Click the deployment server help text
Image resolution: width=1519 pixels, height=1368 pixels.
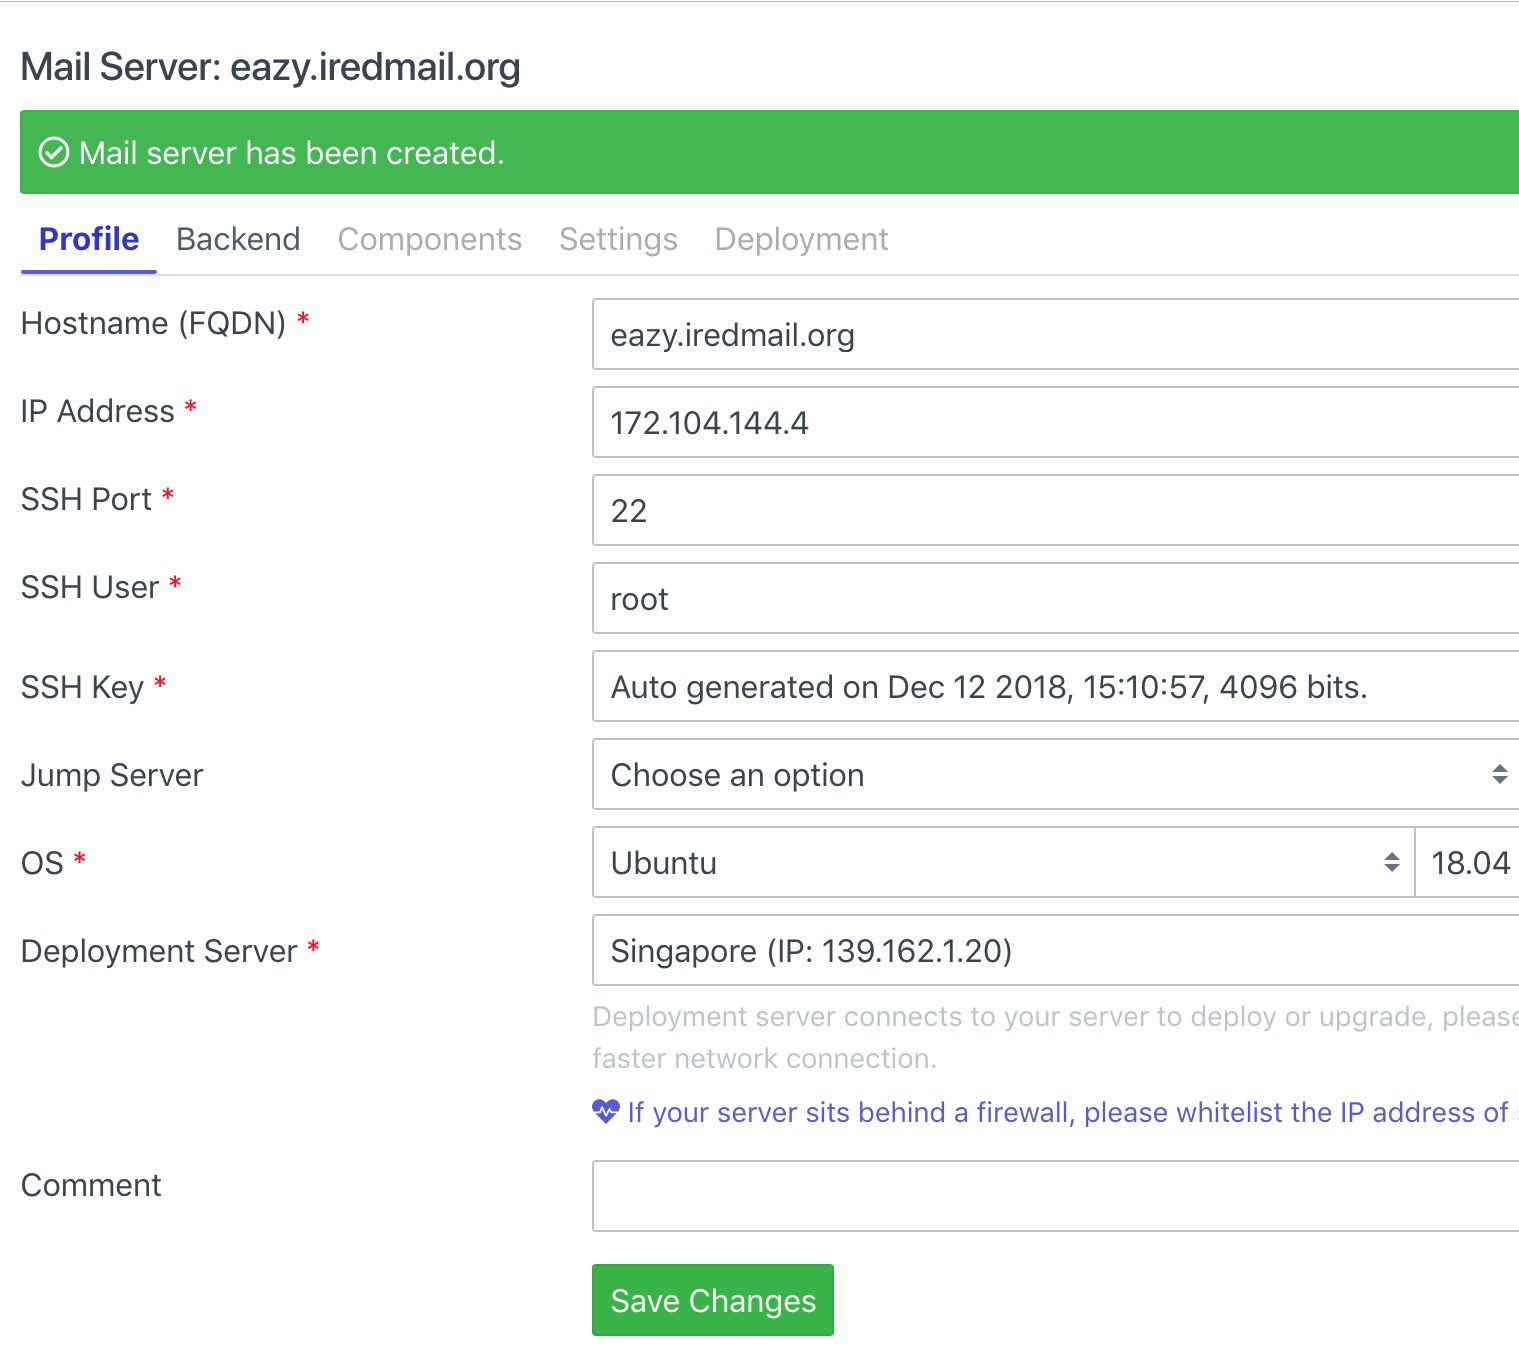1056,1037
